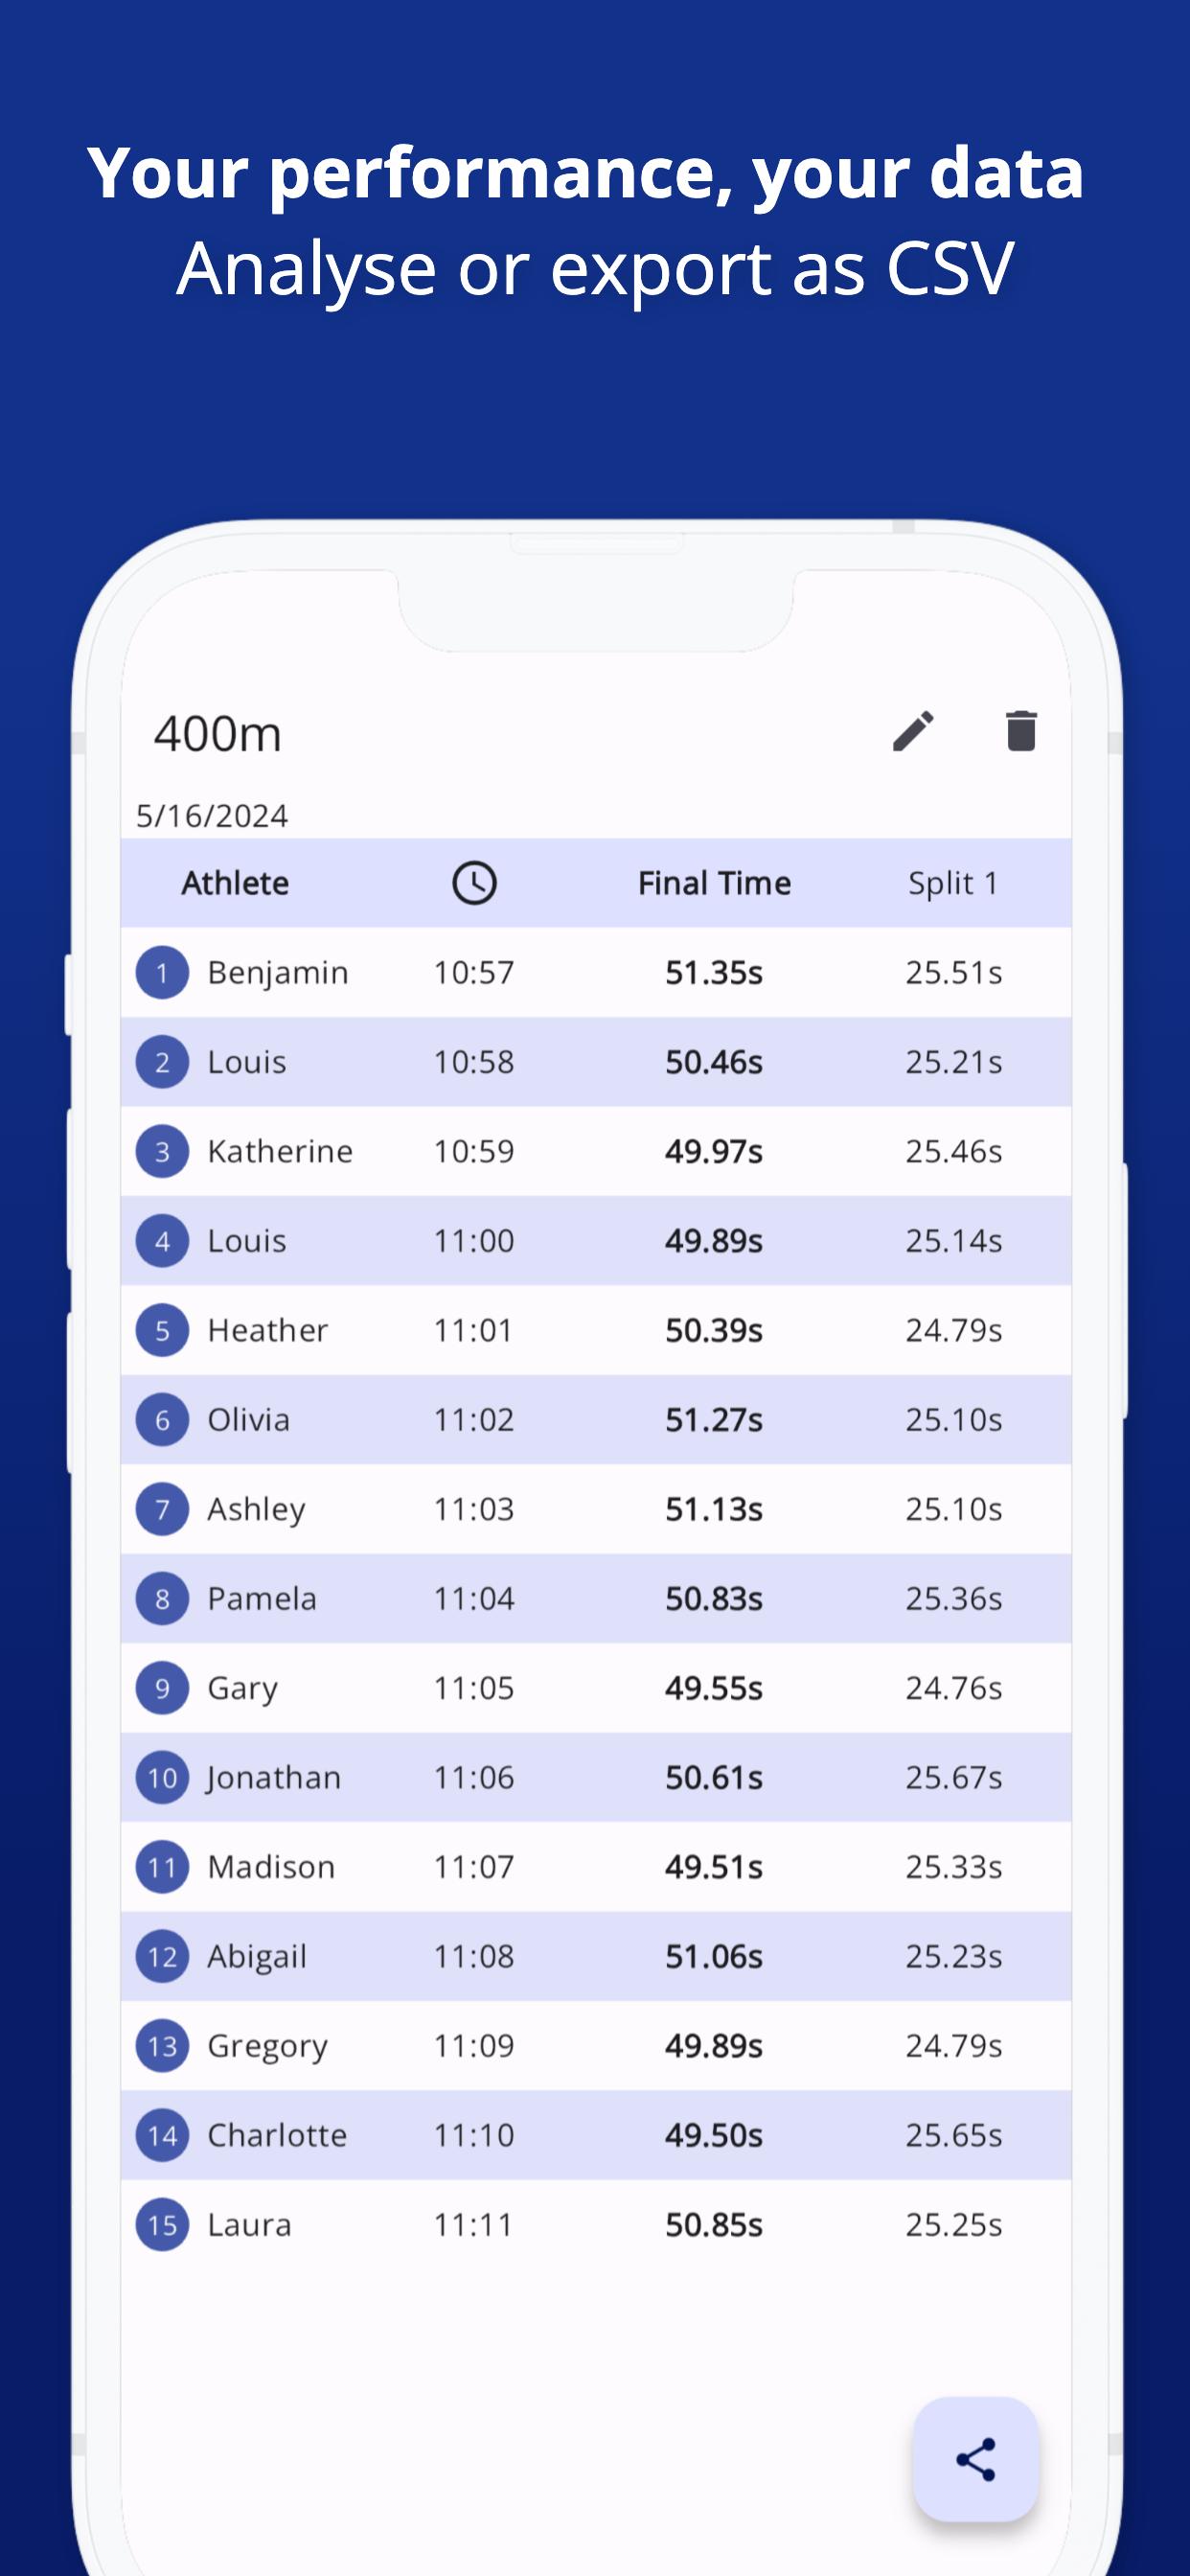The height and width of the screenshot is (2576, 1190).
Task: Tap the number 10 badge beside Jonathan
Action: pyautogui.click(x=162, y=1777)
